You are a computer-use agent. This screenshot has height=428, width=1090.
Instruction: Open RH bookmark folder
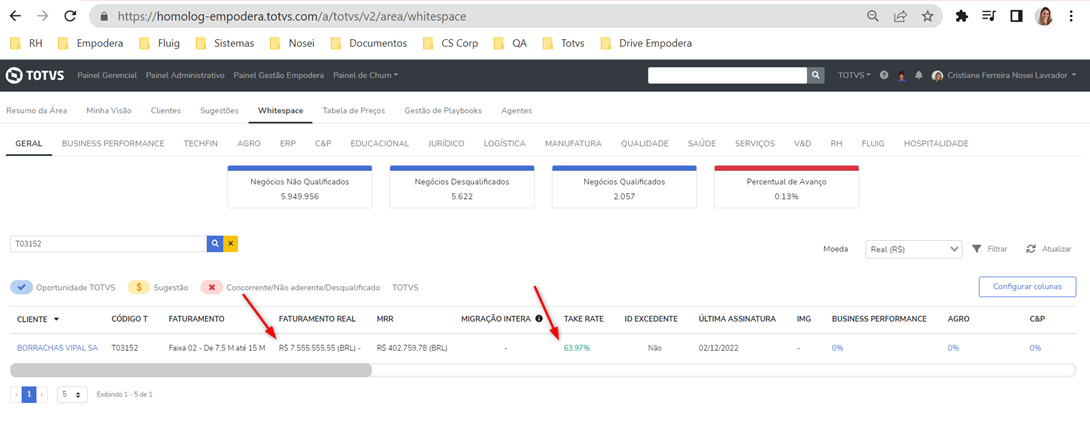tap(27, 43)
